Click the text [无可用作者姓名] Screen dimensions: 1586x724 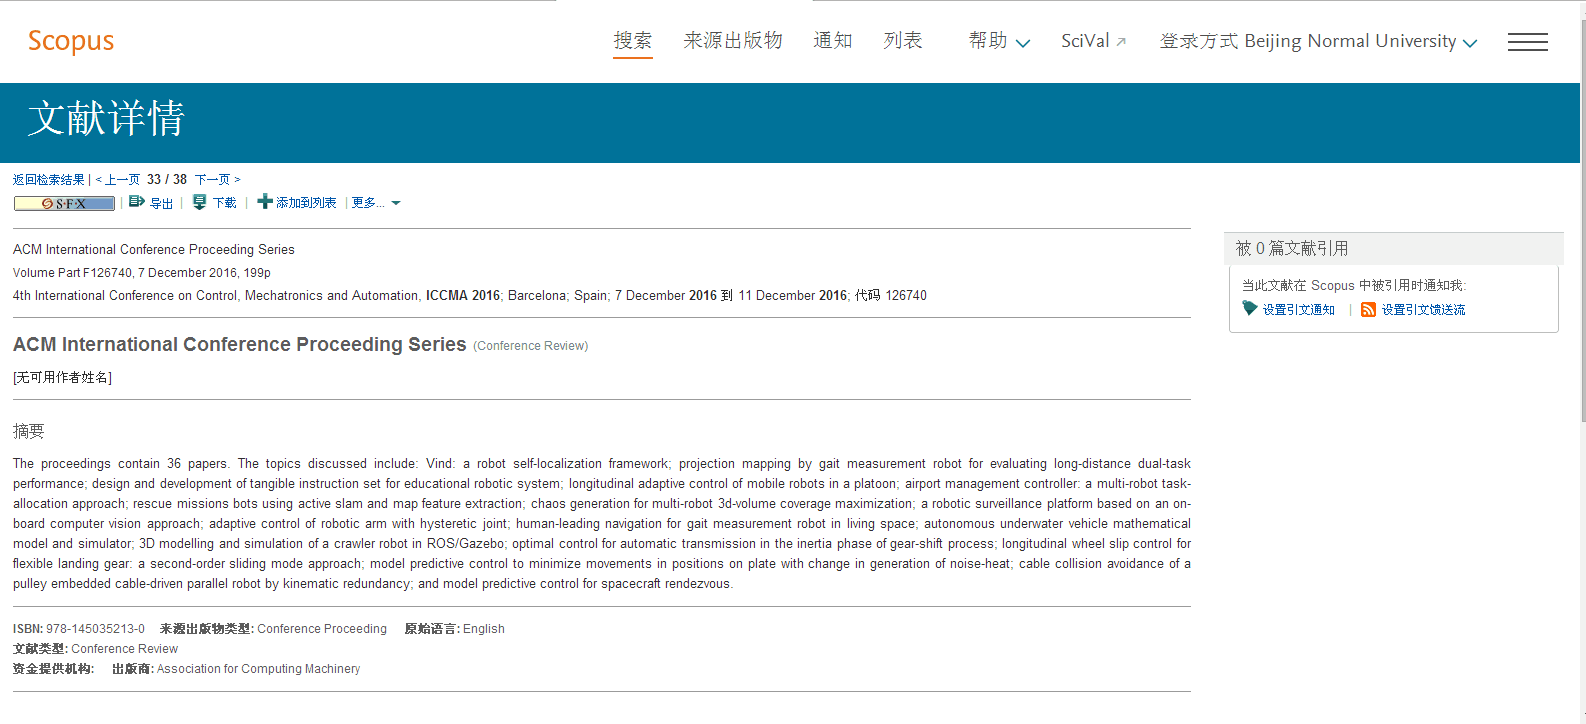coord(62,377)
